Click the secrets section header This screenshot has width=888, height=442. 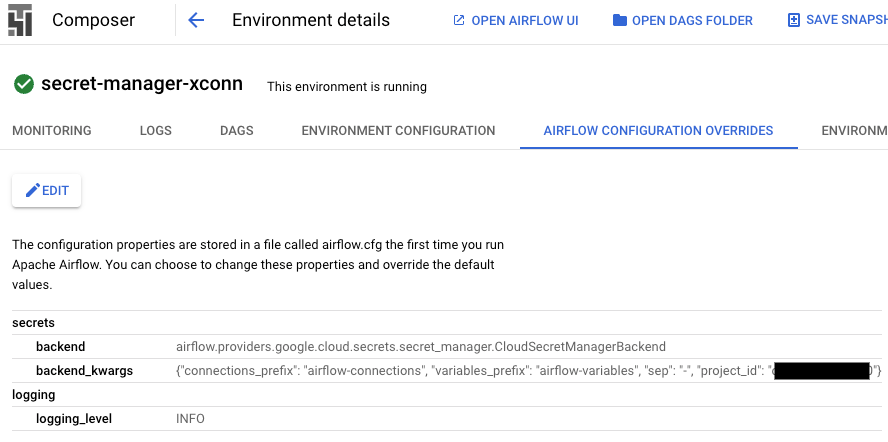pyautogui.click(x=33, y=322)
